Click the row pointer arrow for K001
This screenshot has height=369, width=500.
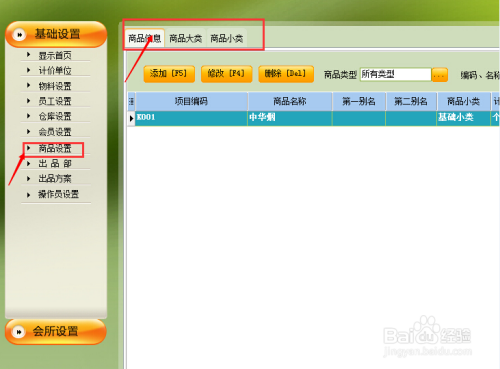coord(131,118)
